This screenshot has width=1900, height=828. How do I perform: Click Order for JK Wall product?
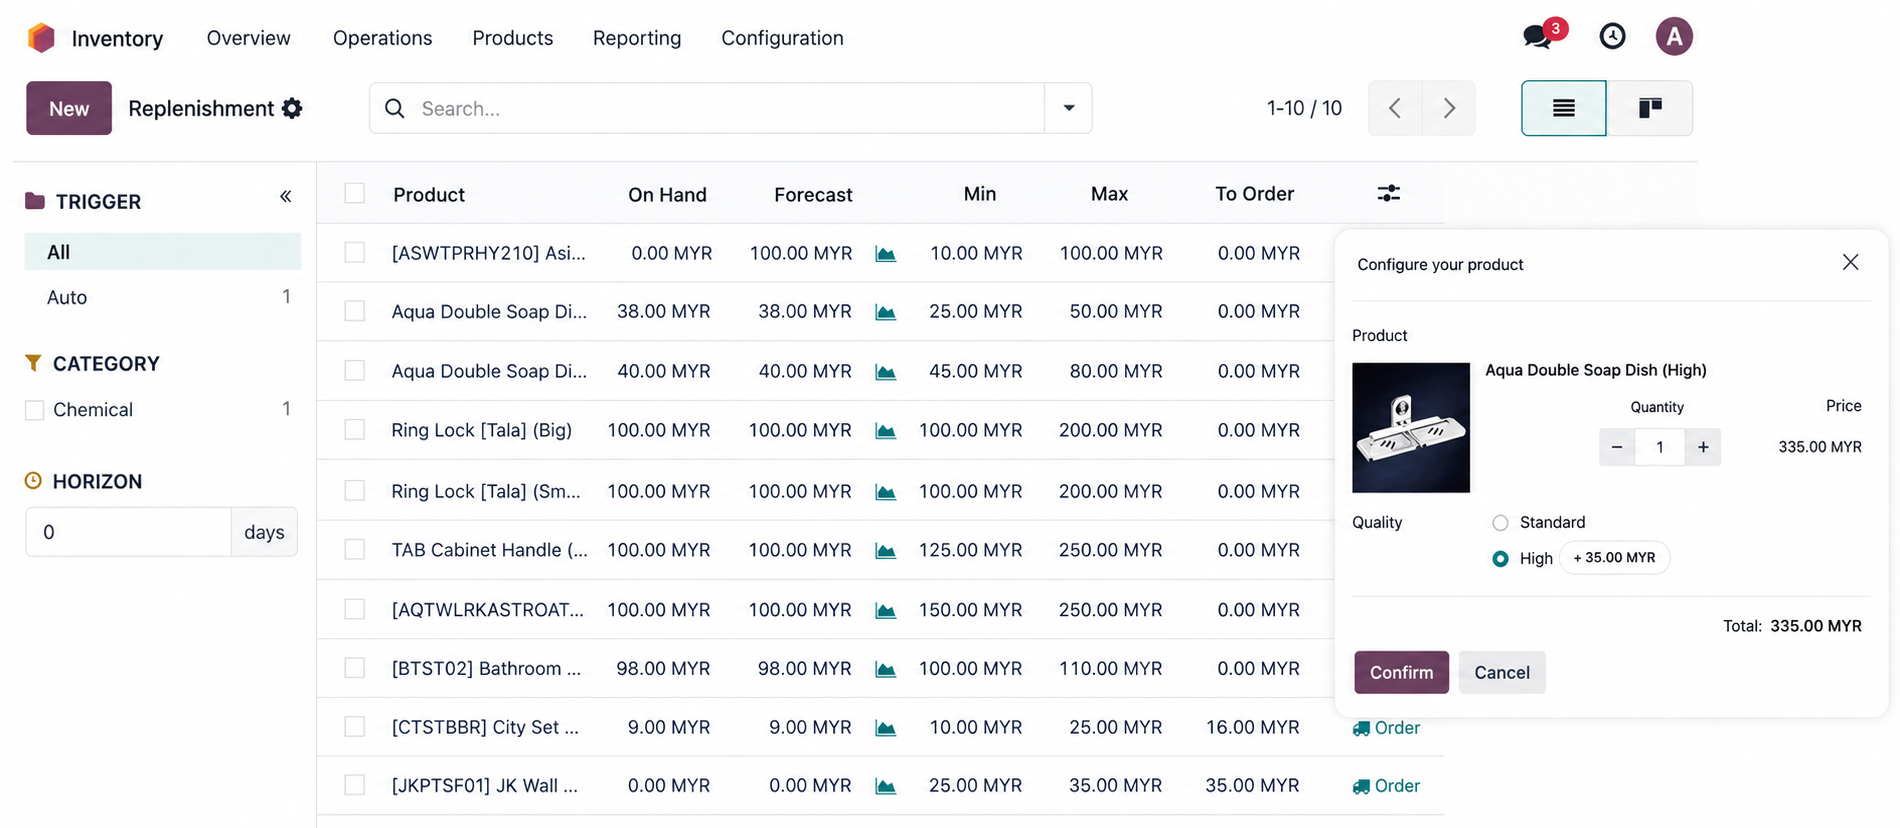pyautogui.click(x=1386, y=786)
